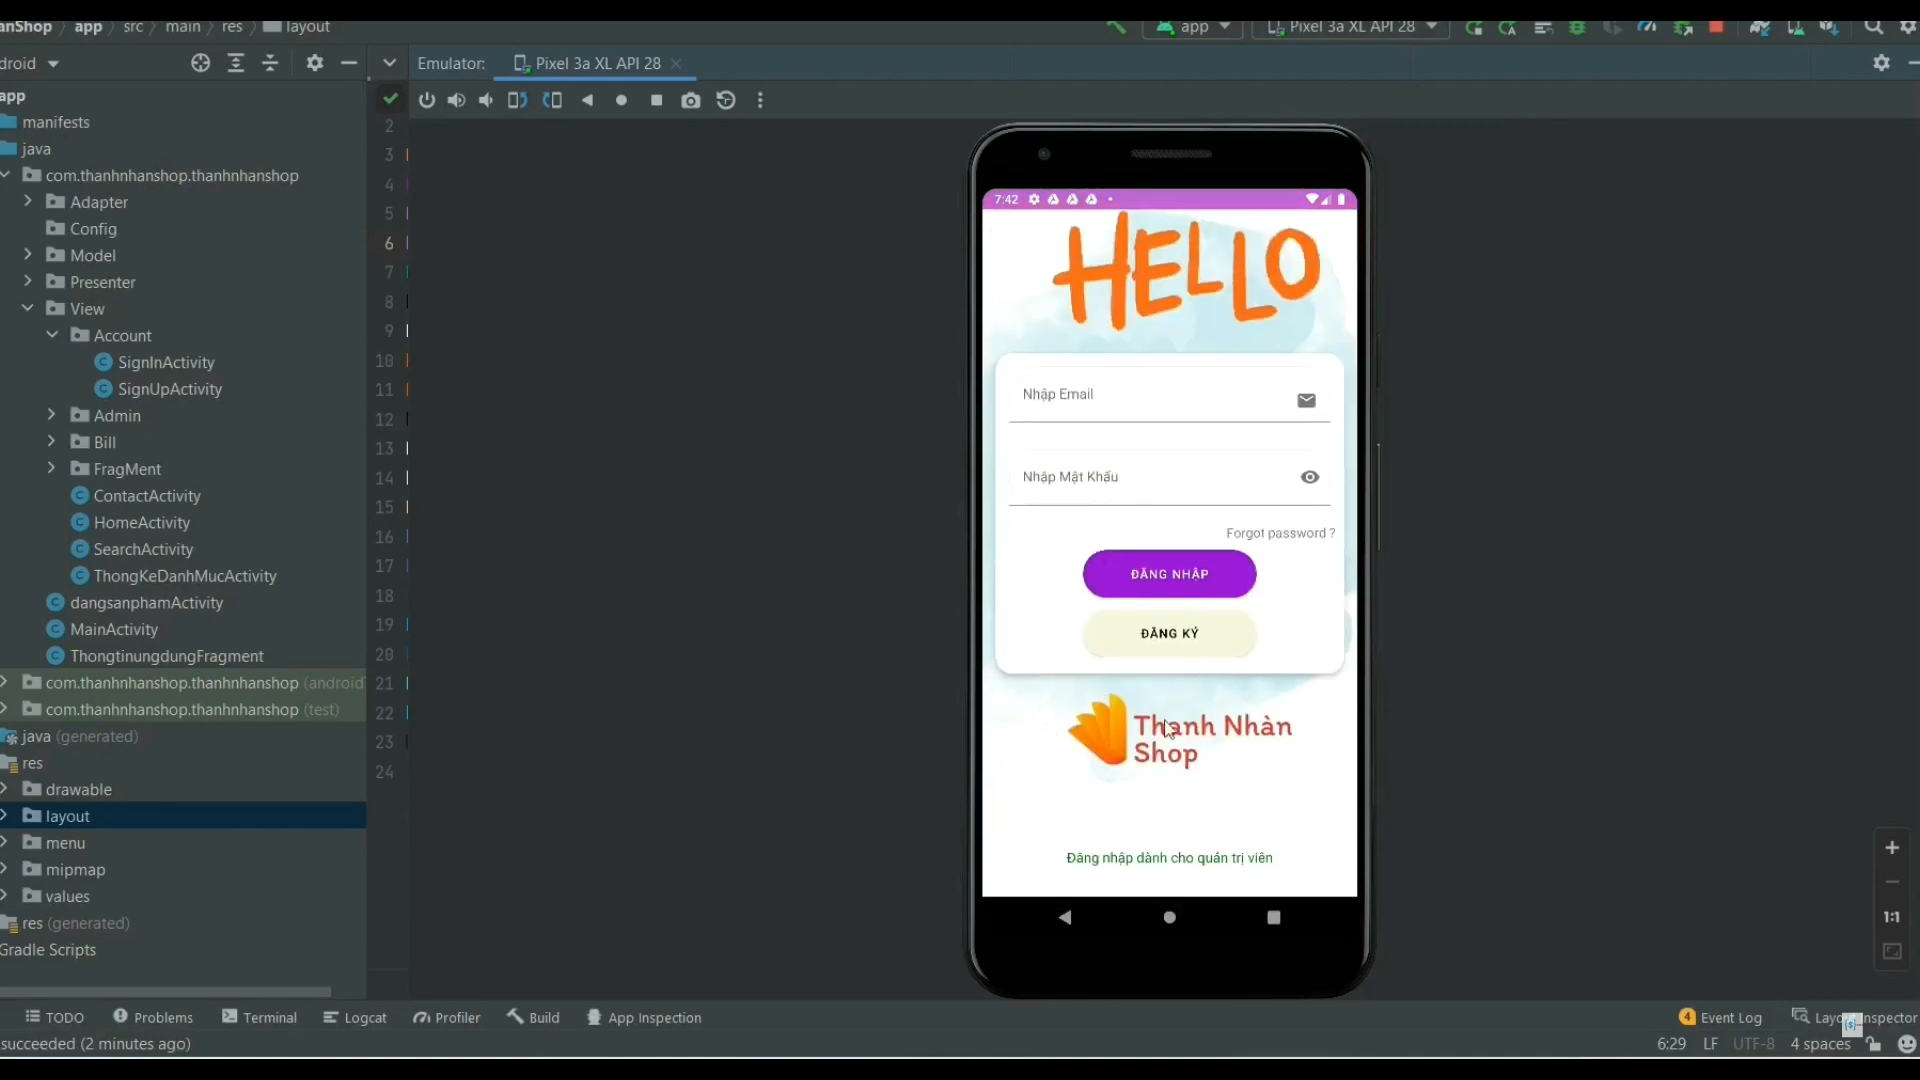The height and width of the screenshot is (1080, 1920).
Task: Open Event Log panel
Action: pyautogui.click(x=1721, y=1017)
